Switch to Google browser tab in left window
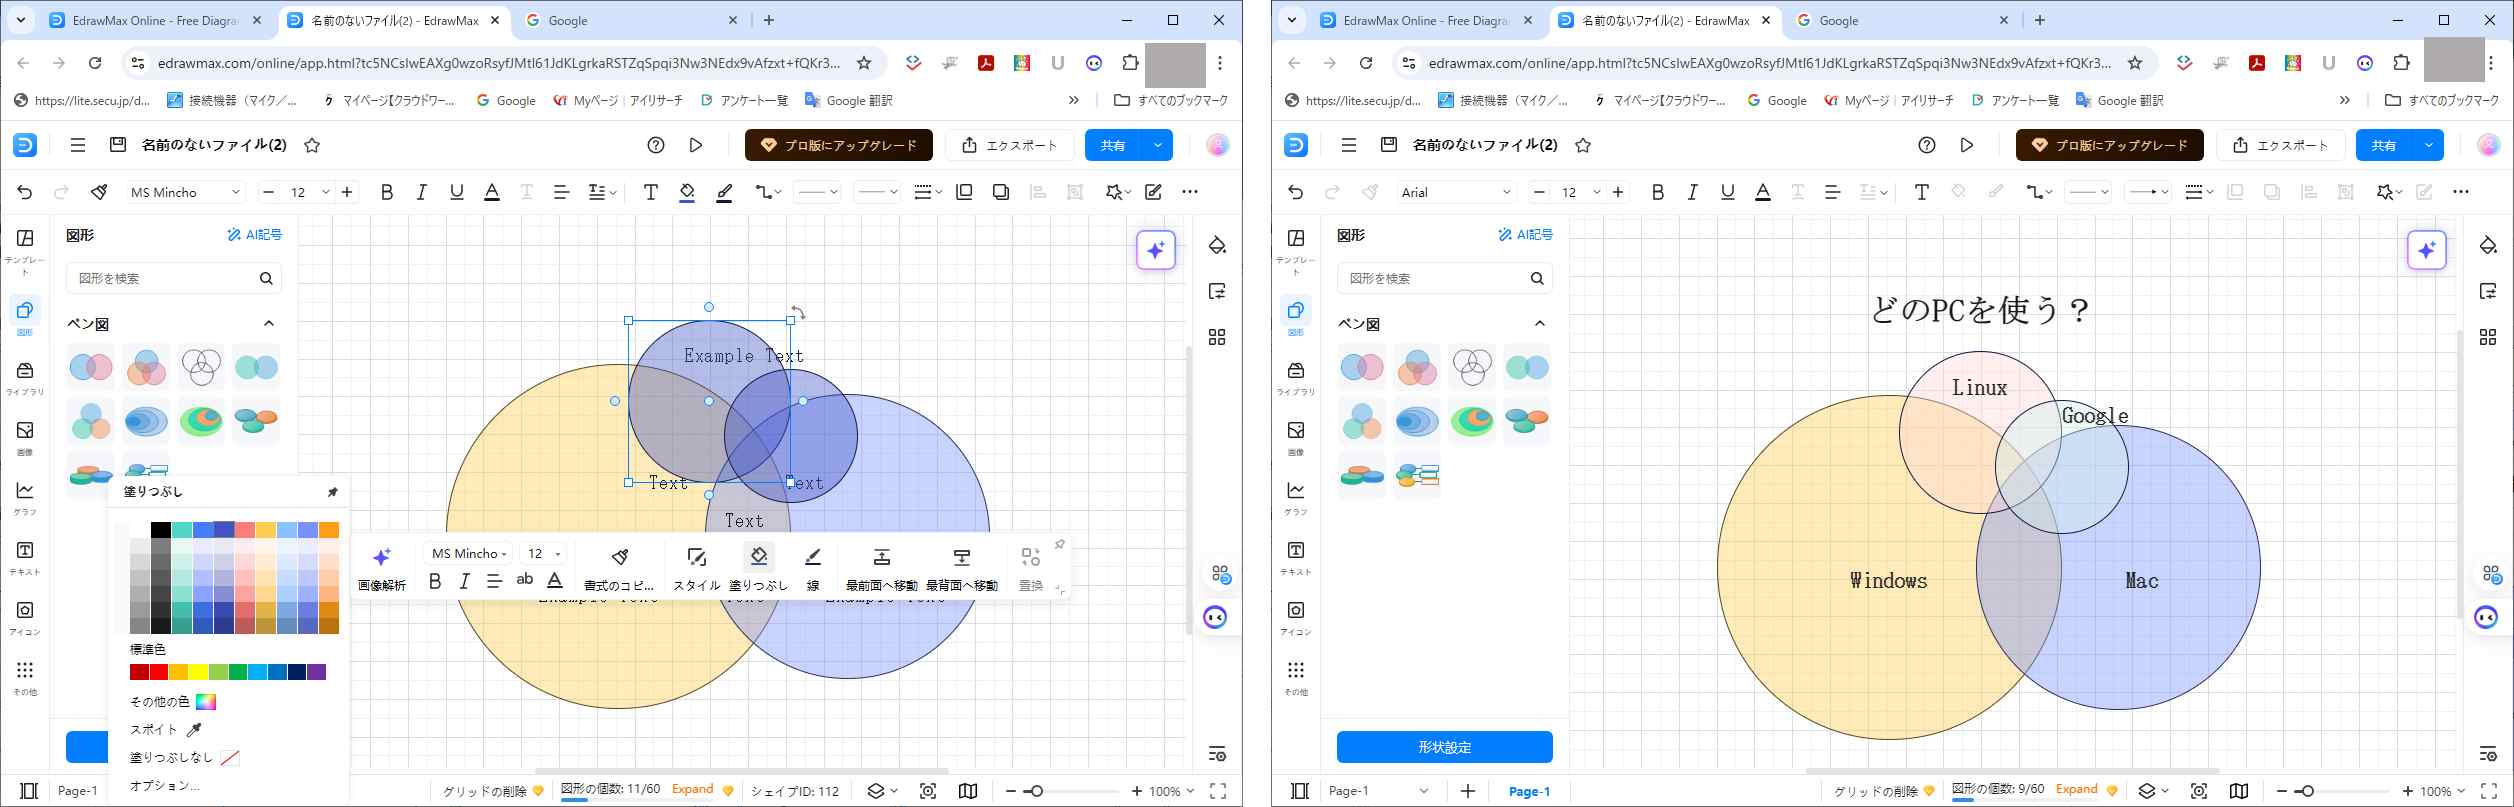The height and width of the screenshot is (807, 2514). [x=633, y=20]
